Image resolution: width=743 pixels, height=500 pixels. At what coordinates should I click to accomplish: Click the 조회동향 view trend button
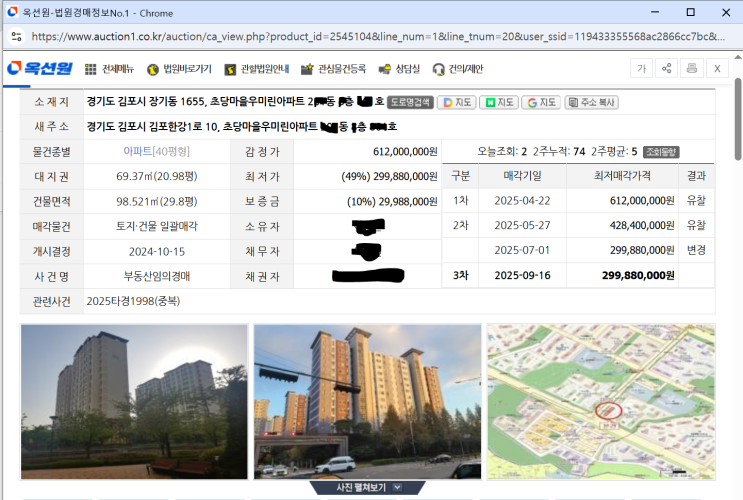coord(661,151)
